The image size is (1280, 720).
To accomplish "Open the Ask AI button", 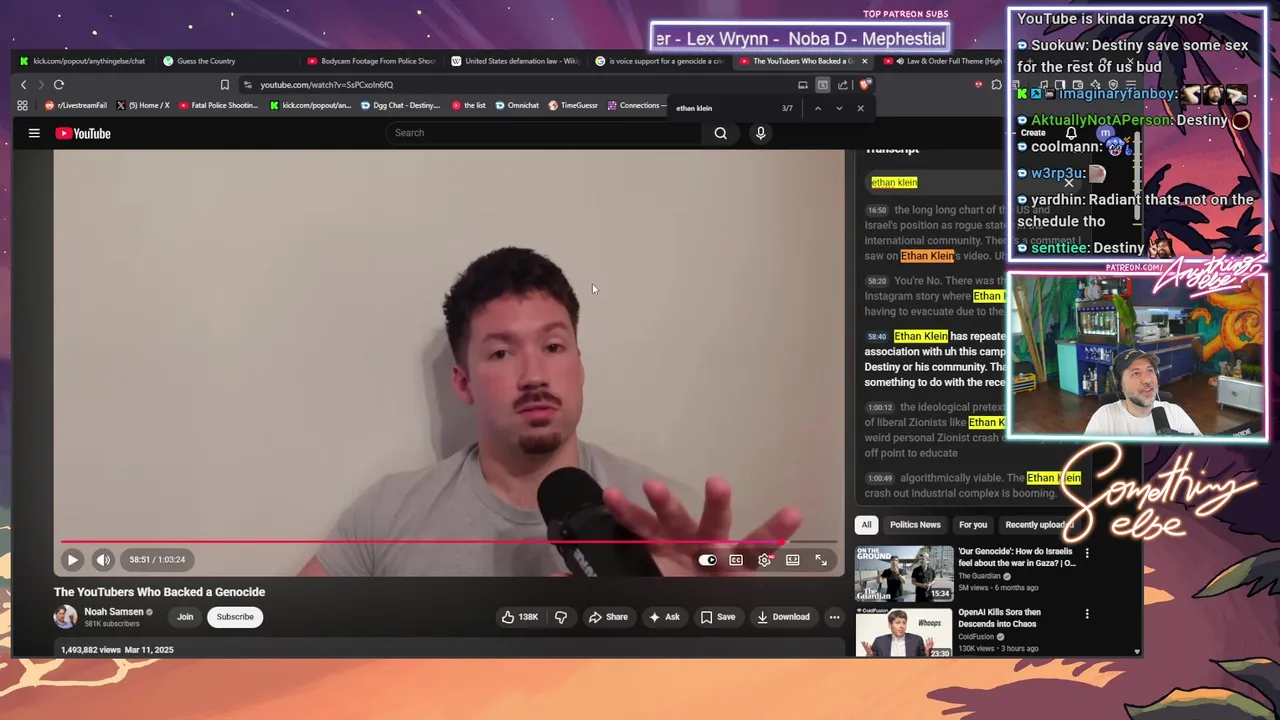I will pyautogui.click(x=664, y=617).
